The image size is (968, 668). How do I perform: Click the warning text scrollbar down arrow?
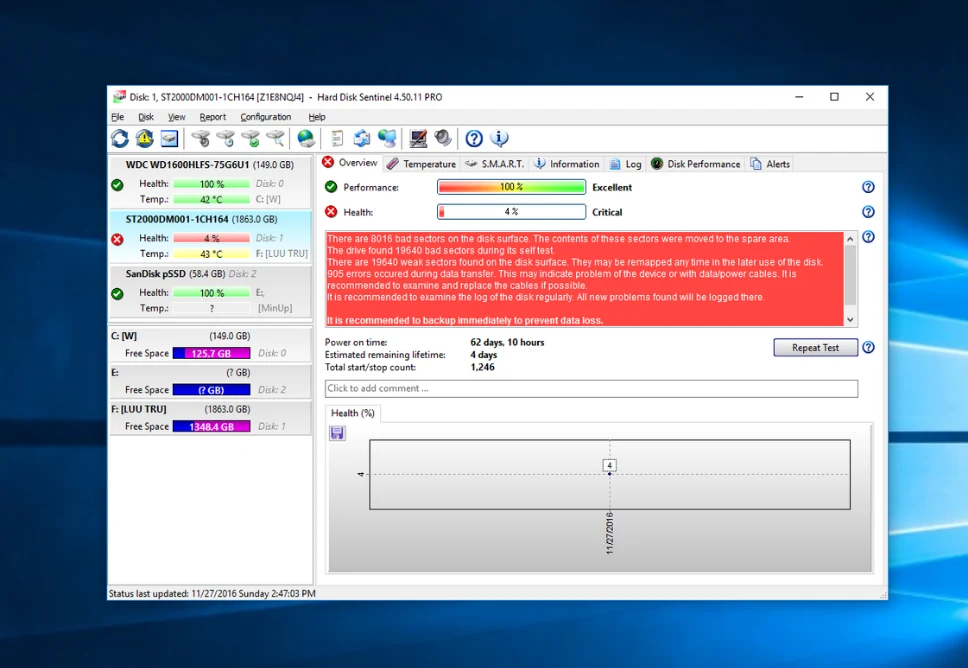(850, 319)
